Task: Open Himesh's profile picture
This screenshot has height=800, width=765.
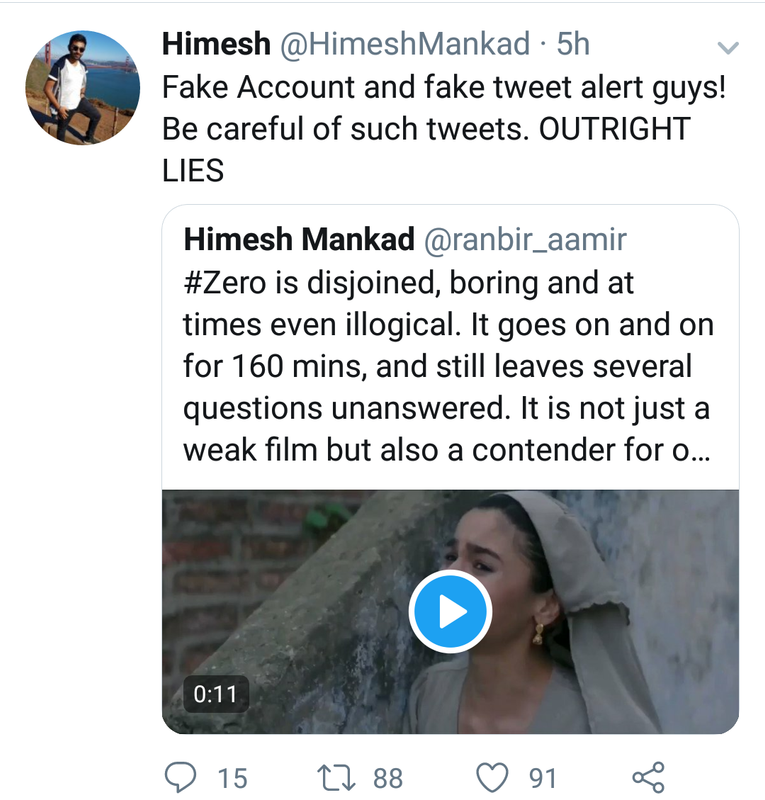Action: 83,87
